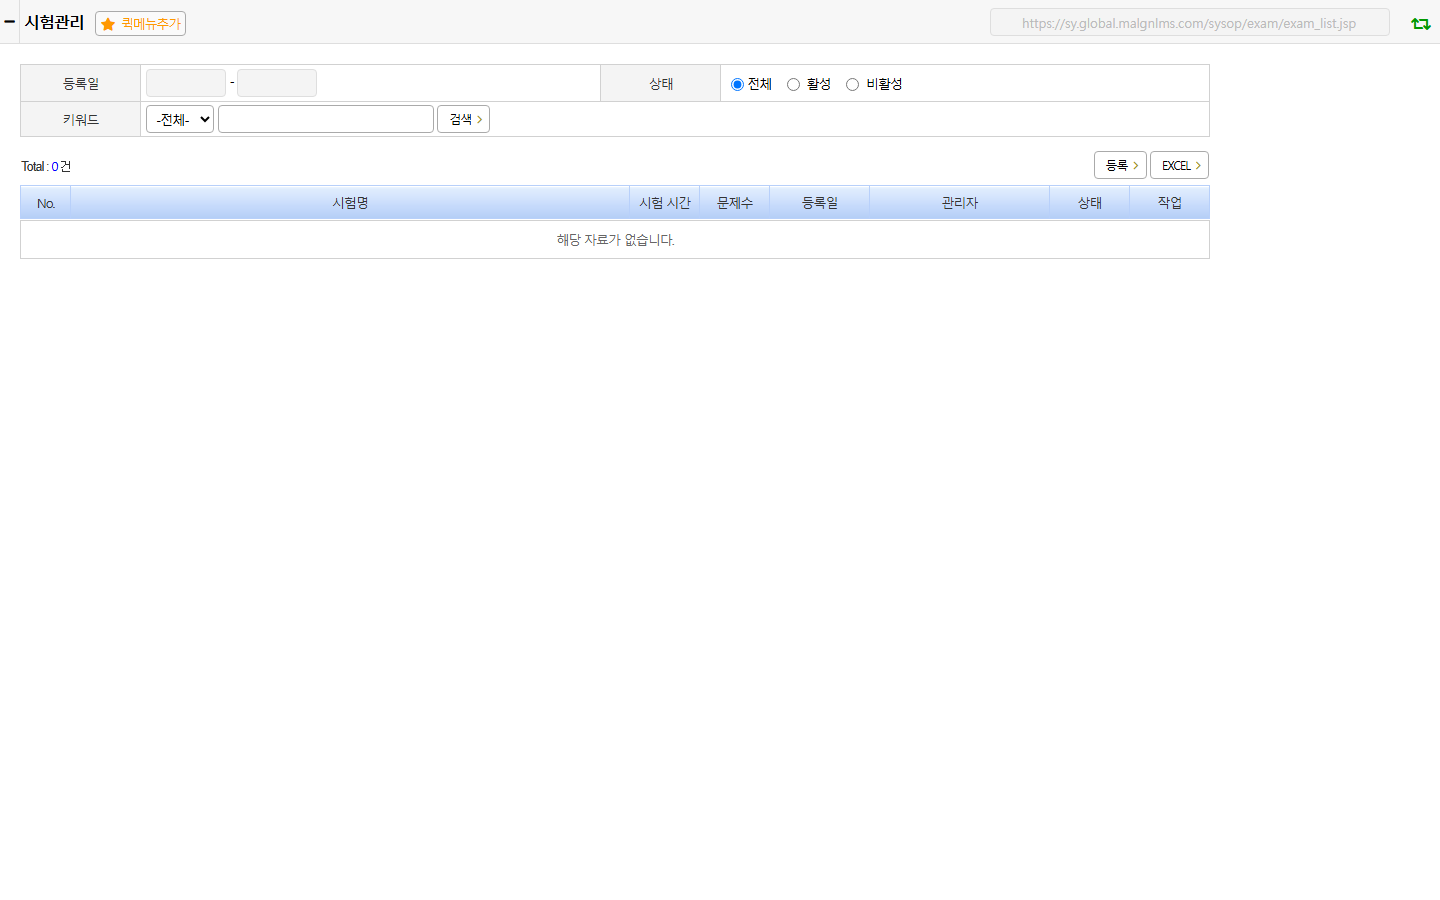Open the start registration date field
Screen dimensions: 1440x900
click(186, 83)
